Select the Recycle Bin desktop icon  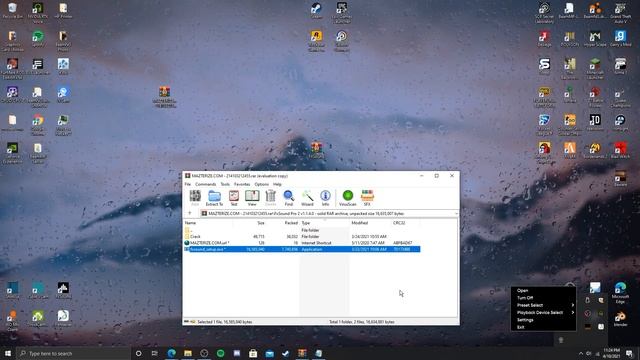coord(12,11)
